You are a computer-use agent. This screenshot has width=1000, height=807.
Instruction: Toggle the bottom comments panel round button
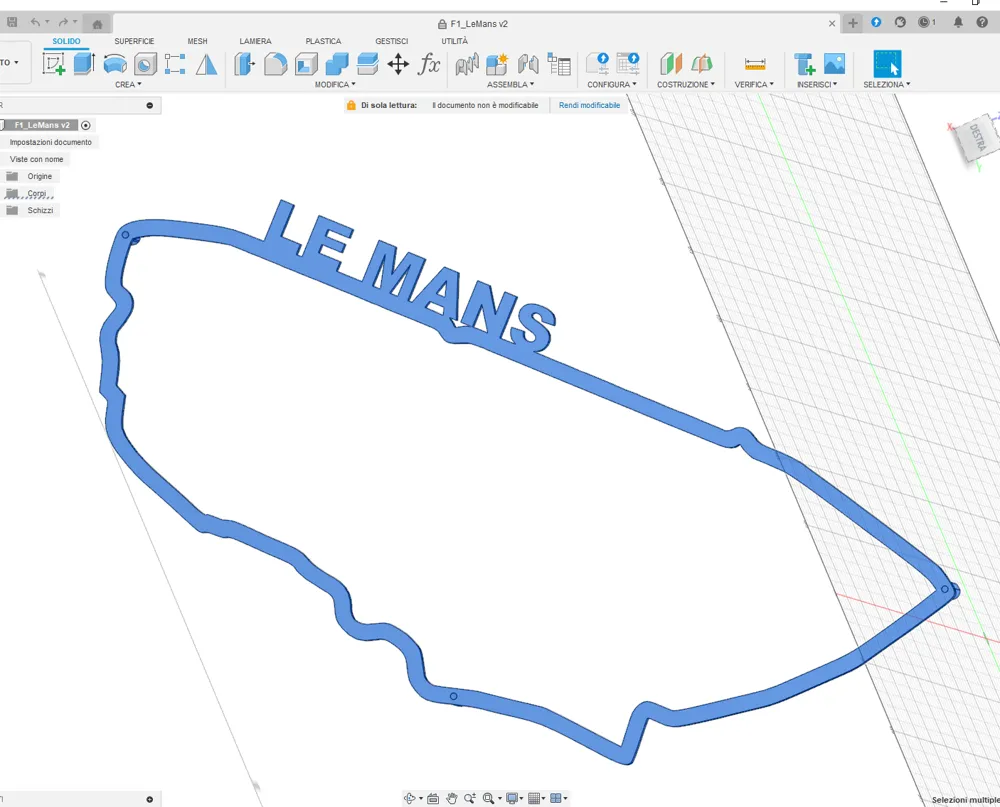(x=150, y=799)
